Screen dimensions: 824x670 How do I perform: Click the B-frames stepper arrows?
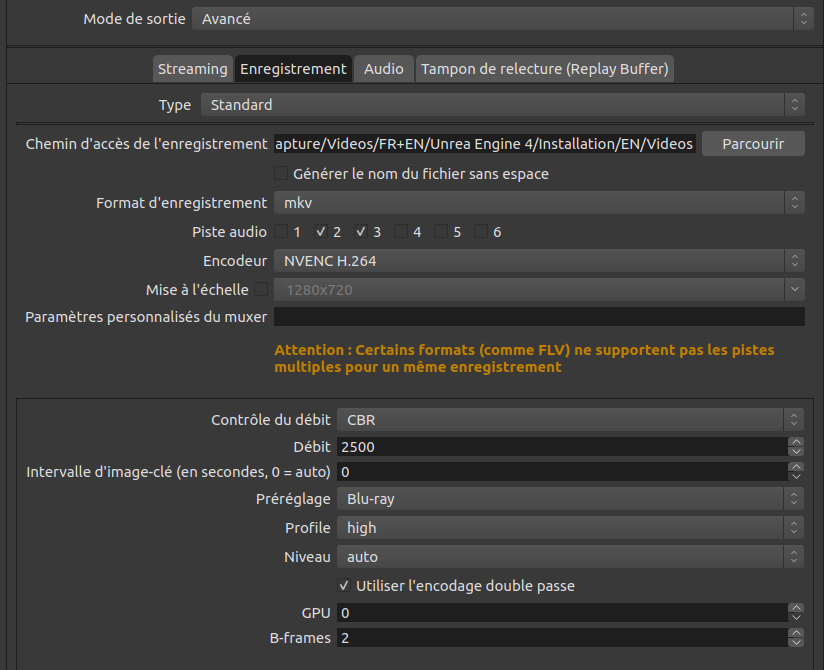(x=795, y=638)
